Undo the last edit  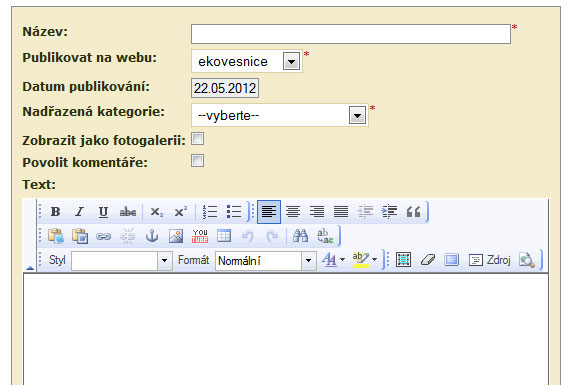click(248, 236)
